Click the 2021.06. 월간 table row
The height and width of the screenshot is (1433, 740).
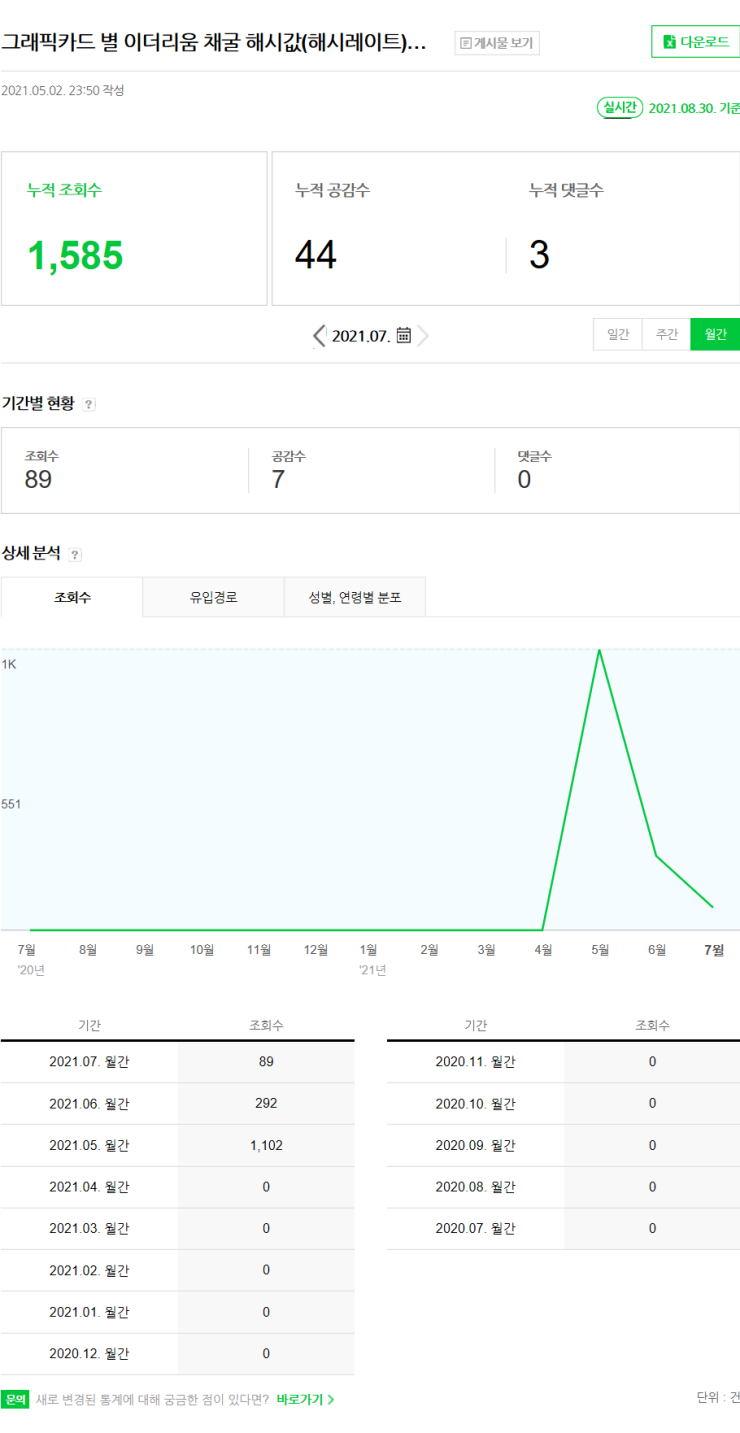(177, 1104)
